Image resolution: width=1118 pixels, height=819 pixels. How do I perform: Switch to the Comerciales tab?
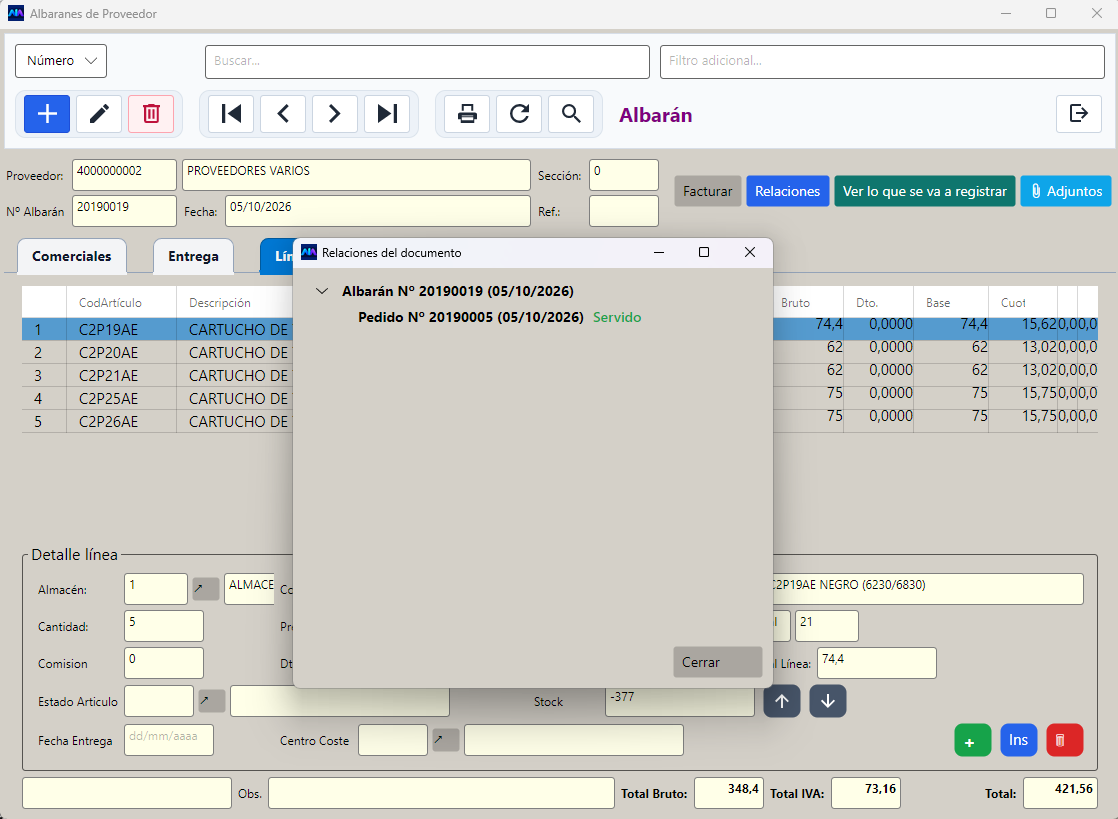(72, 257)
